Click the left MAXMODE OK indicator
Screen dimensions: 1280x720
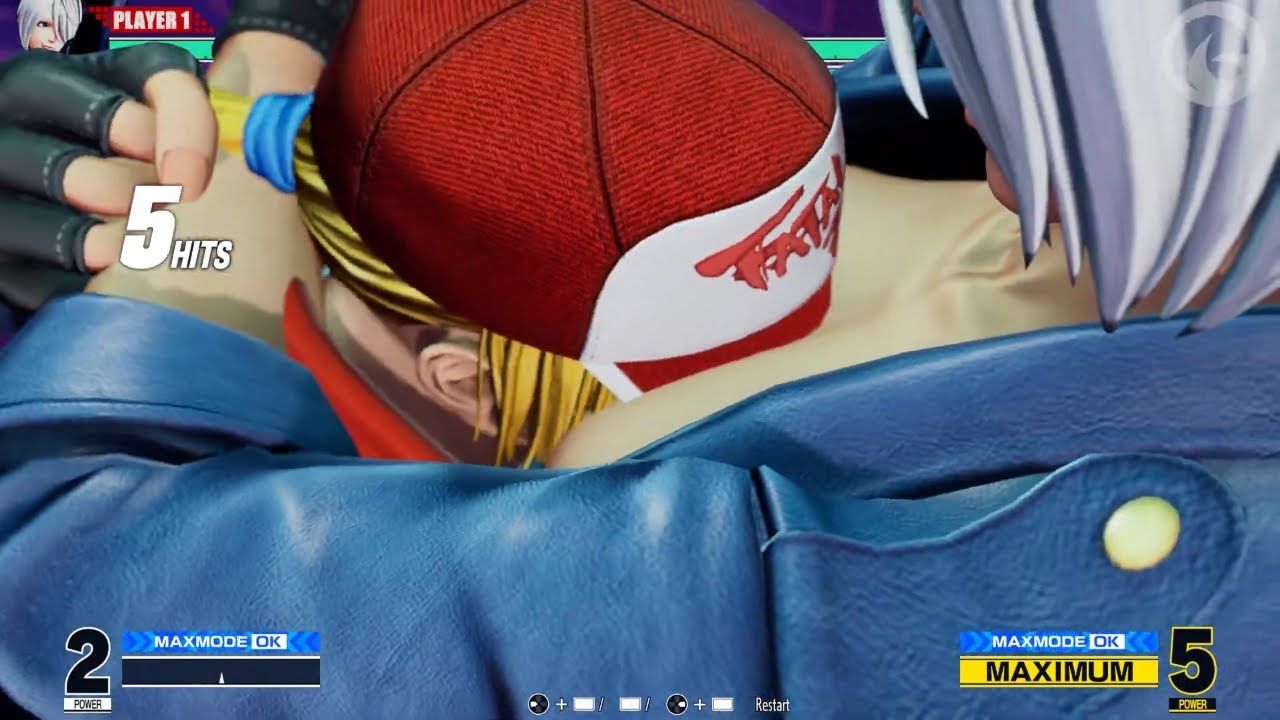coord(221,642)
